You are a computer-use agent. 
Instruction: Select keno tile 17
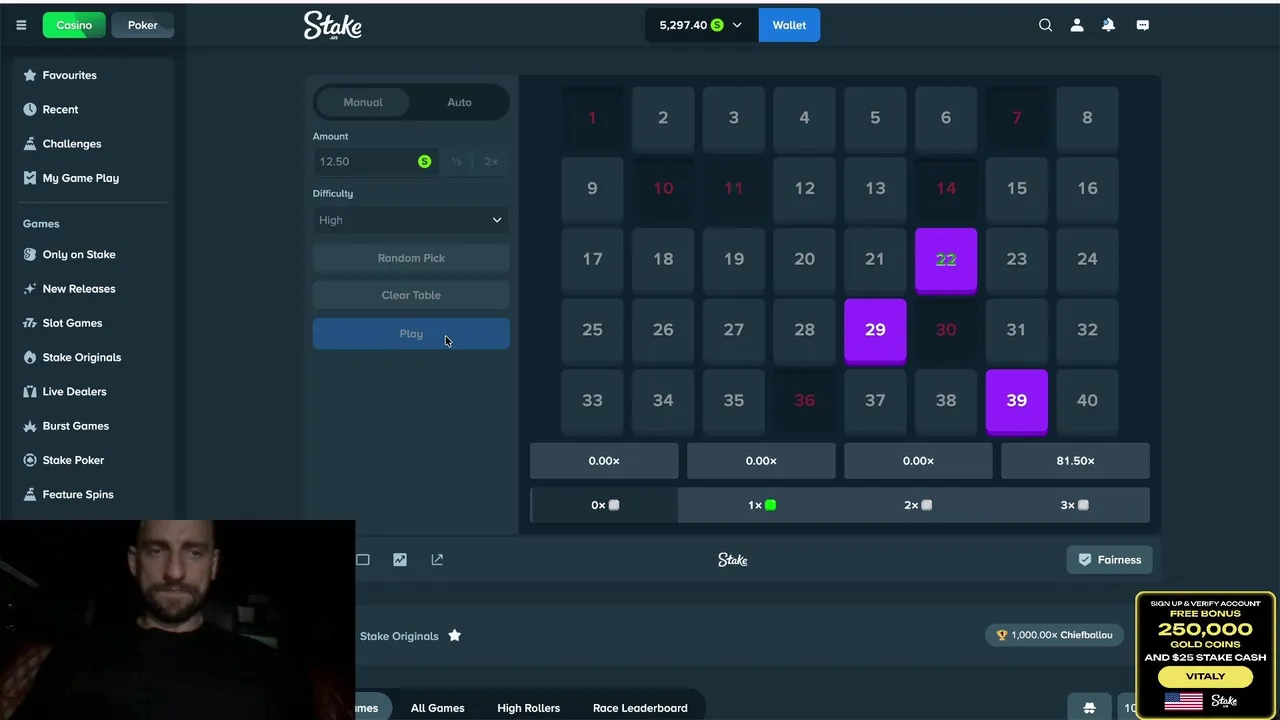pyautogui.click(x=592, y=260)
